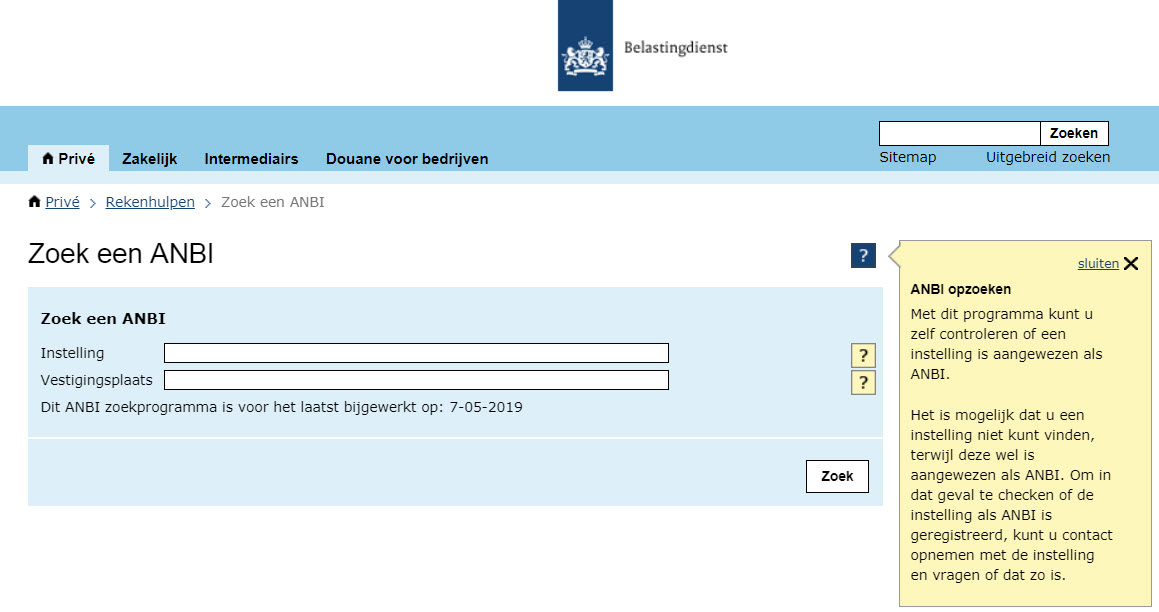Close the tooltip with the X icon
The width and height of the screenshot is (1159, 612).
point(1131,264)
